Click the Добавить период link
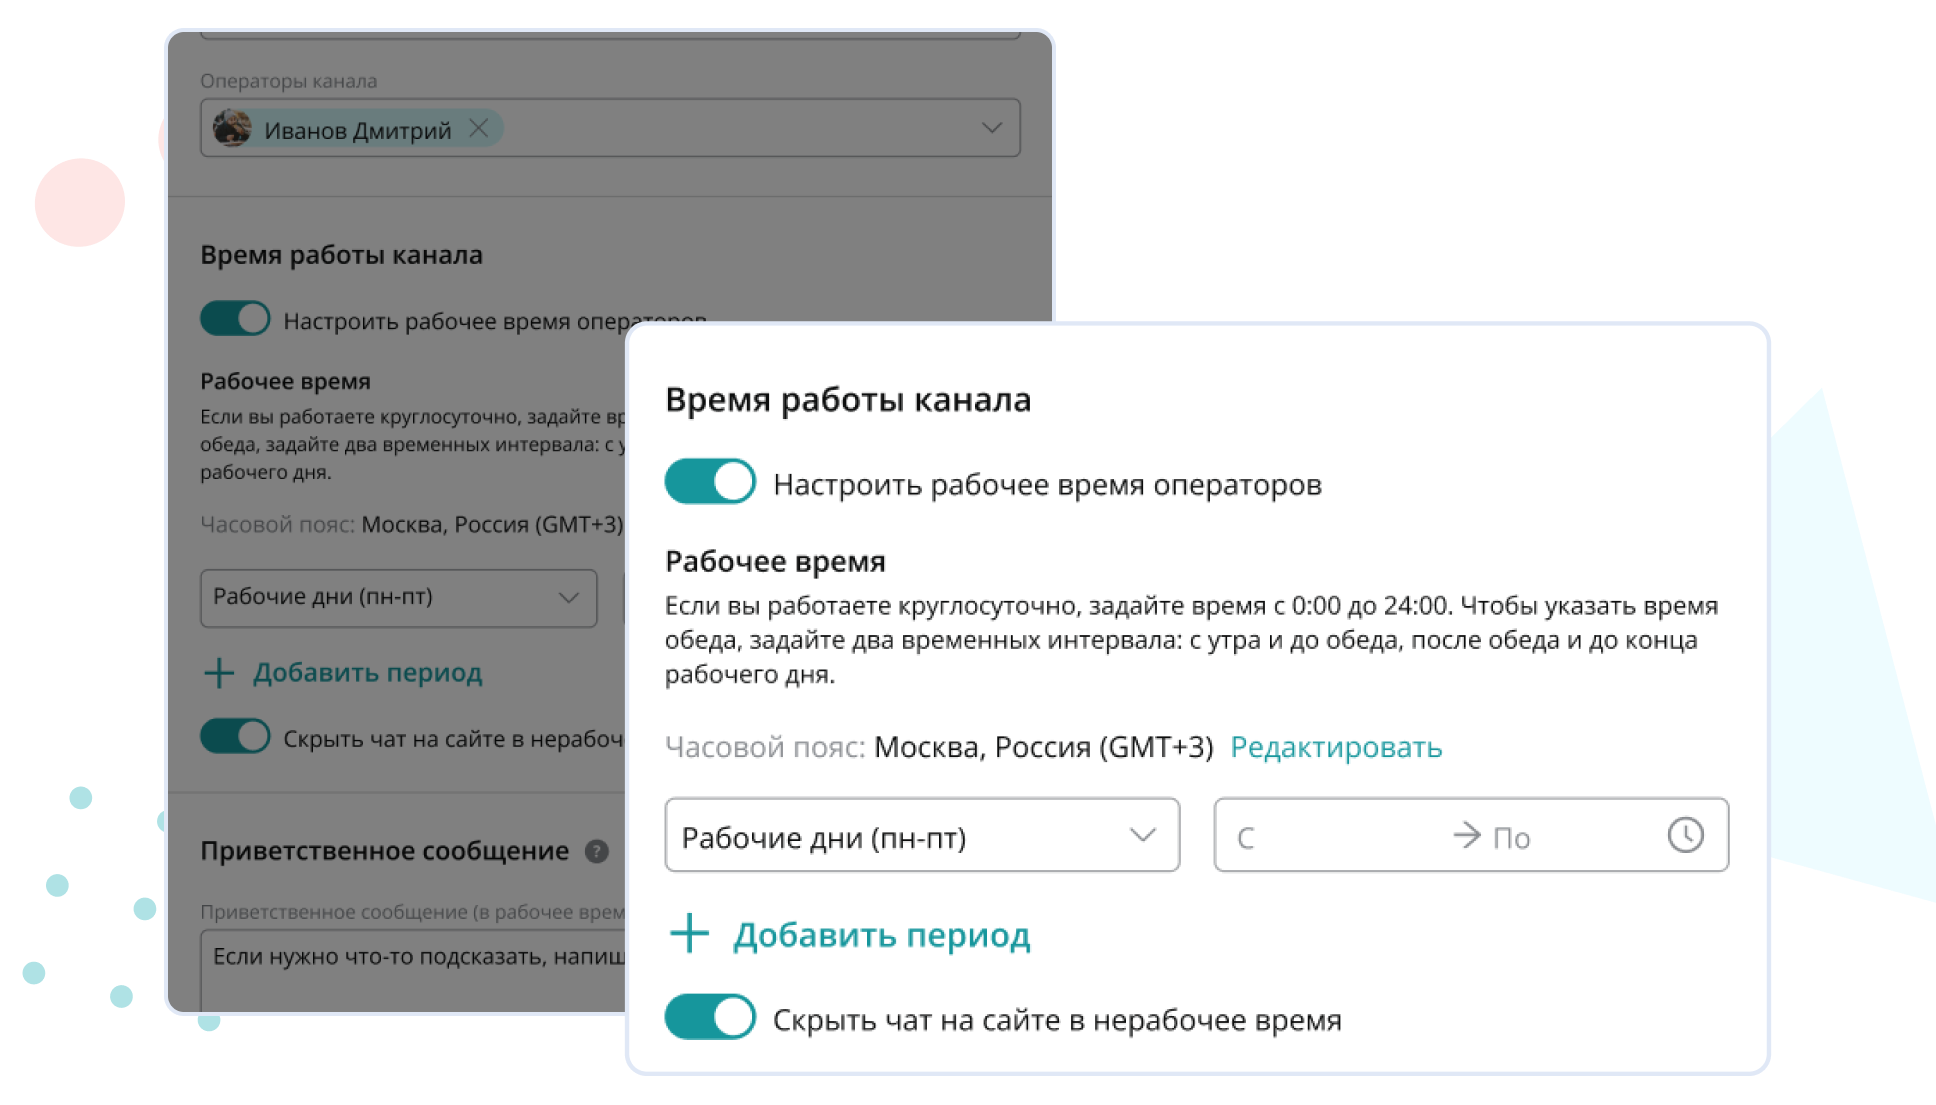The image size is (1936, 1105). point(882,934)
